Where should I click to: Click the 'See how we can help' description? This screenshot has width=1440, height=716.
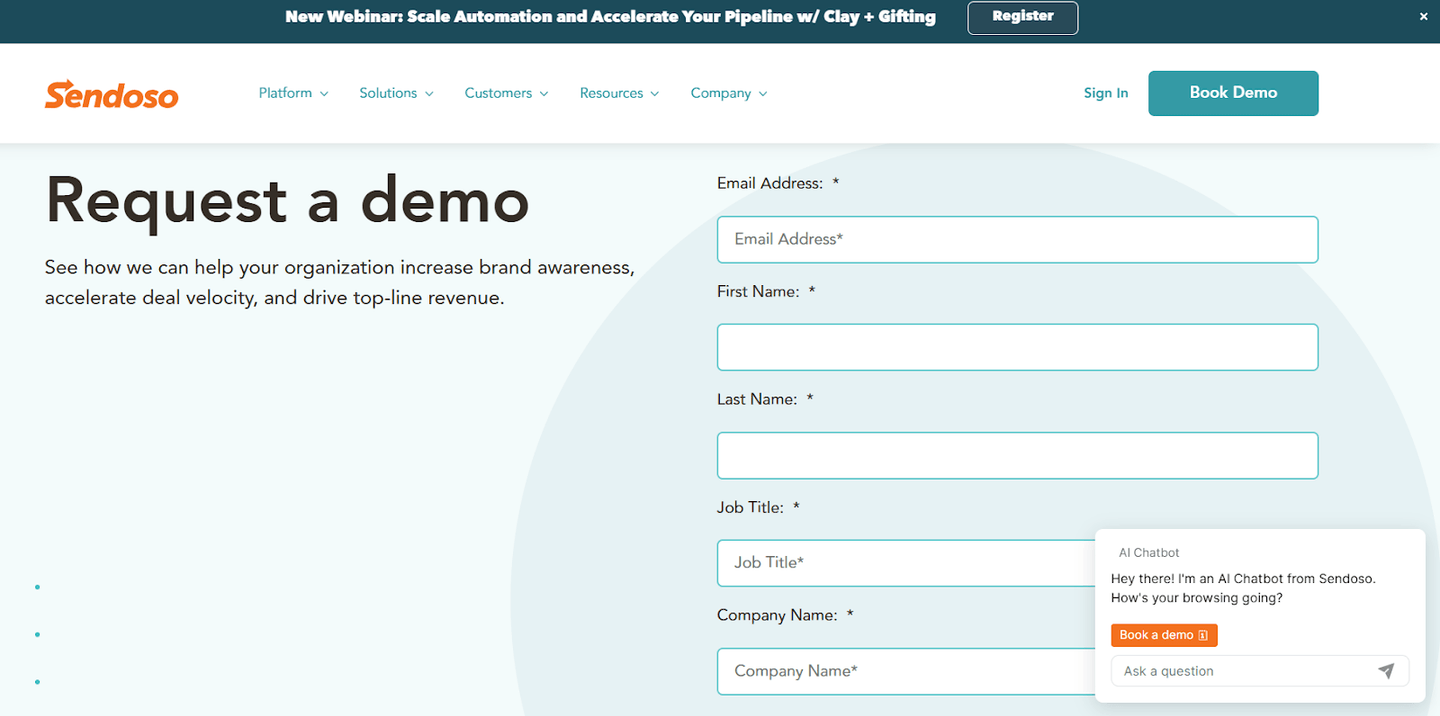(x=340, y=283)
